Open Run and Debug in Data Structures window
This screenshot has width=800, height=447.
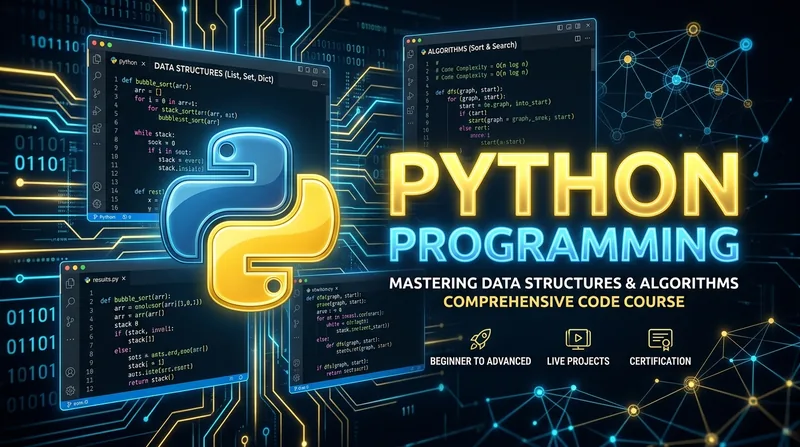pyautogui.click(x=96, y=111)
